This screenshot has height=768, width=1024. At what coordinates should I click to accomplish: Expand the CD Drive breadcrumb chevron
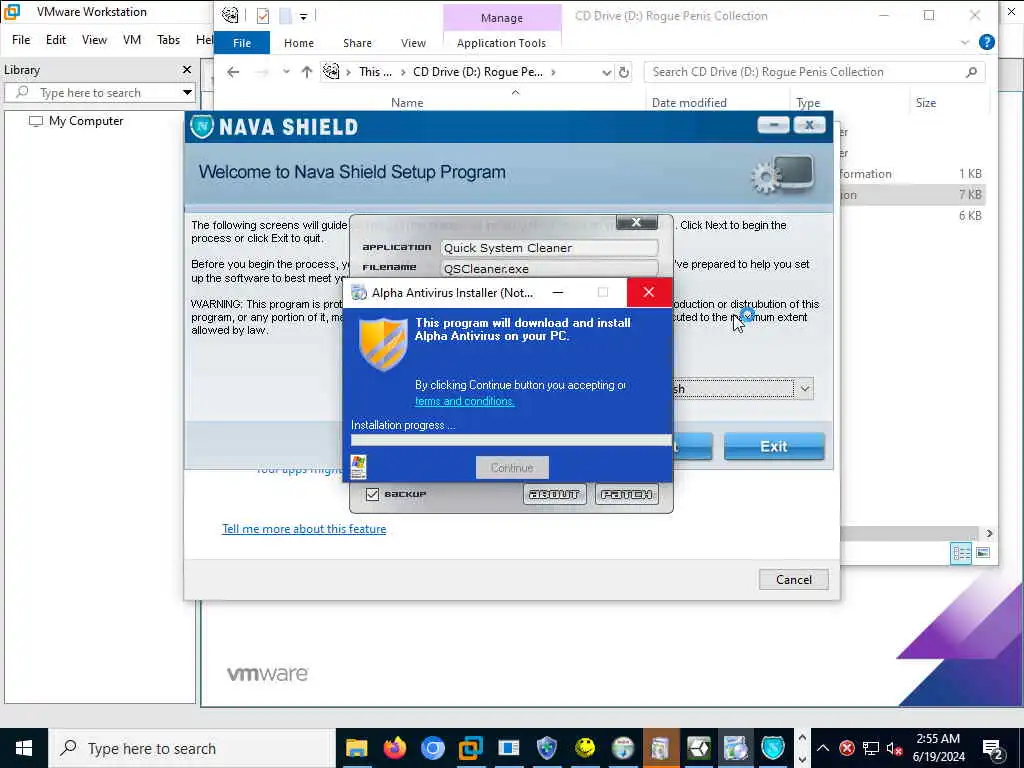(553, 72)
